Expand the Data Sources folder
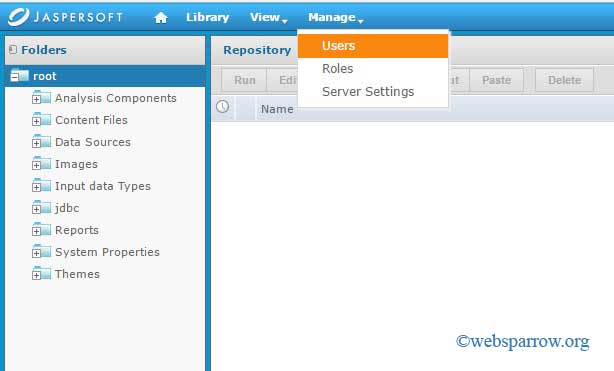 [x=36, y=143]
